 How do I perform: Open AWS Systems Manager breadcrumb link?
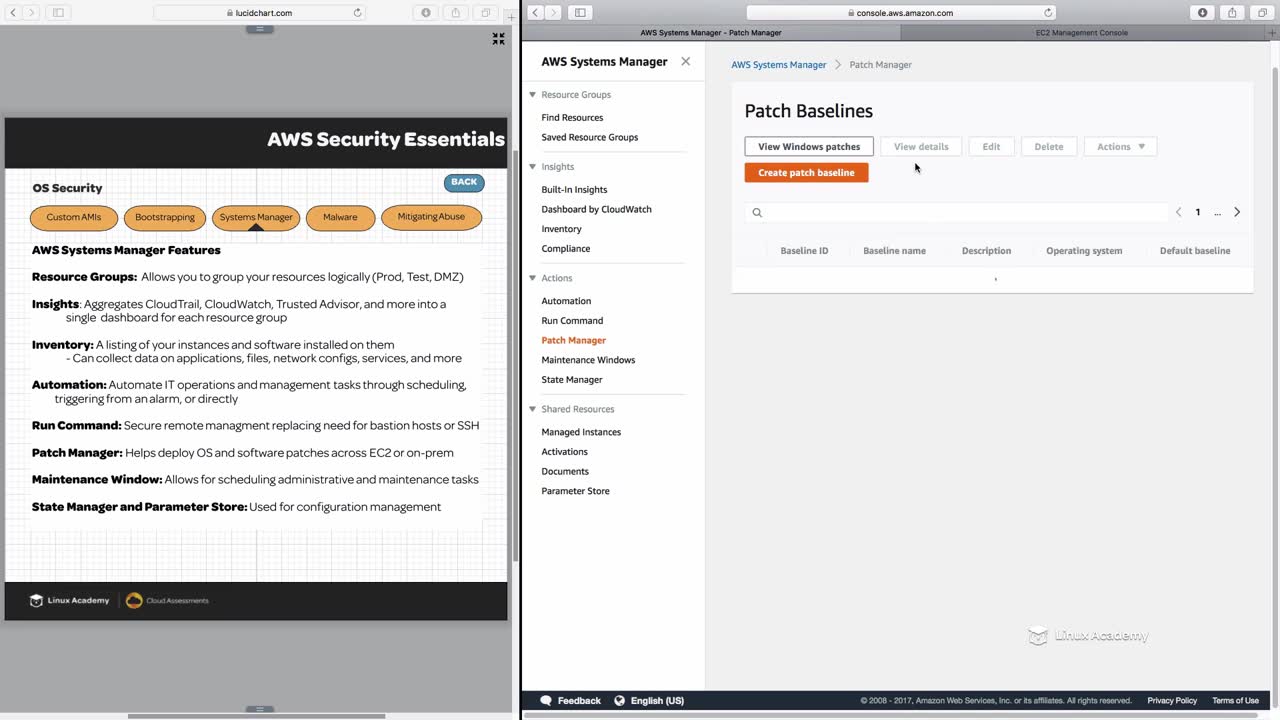(779, 65)
